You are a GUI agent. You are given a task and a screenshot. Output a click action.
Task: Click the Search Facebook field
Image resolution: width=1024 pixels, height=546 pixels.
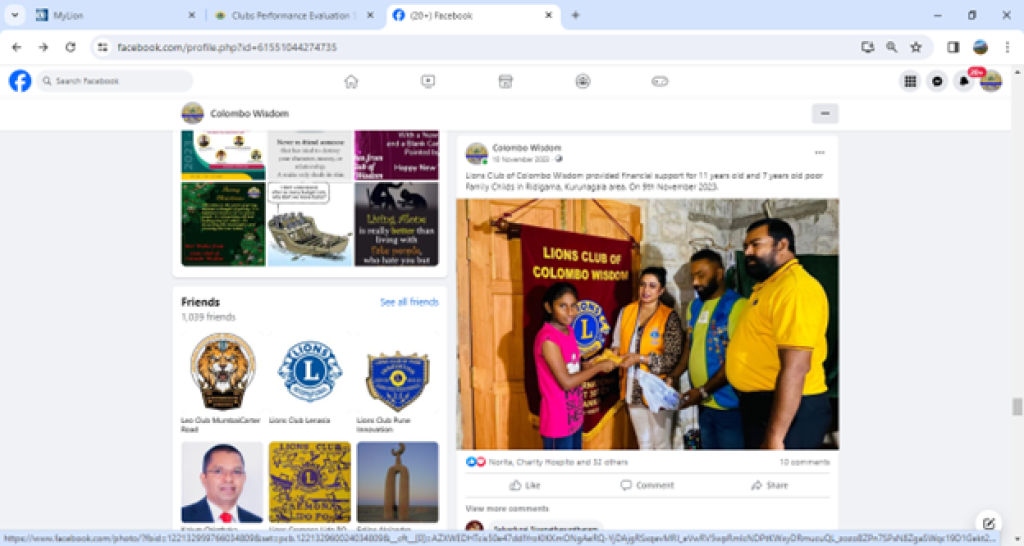[x=115, y=81]
